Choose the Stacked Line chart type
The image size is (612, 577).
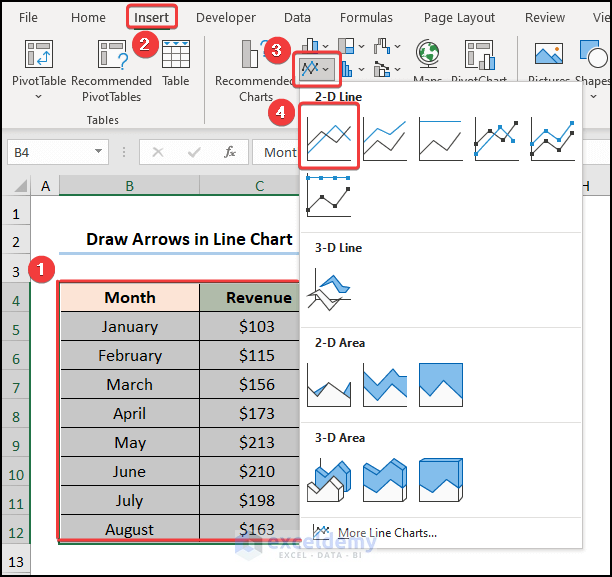[x=384, y=137]
